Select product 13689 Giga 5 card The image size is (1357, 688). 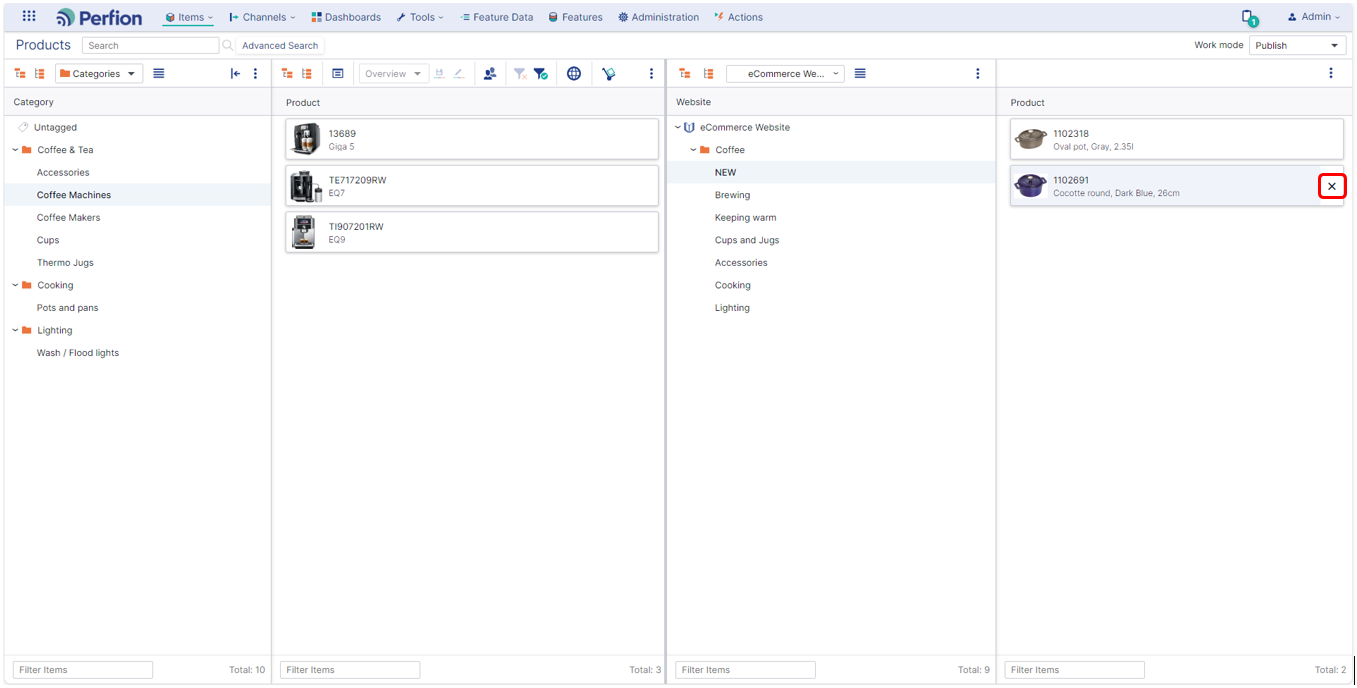click(x=472, y=139)
